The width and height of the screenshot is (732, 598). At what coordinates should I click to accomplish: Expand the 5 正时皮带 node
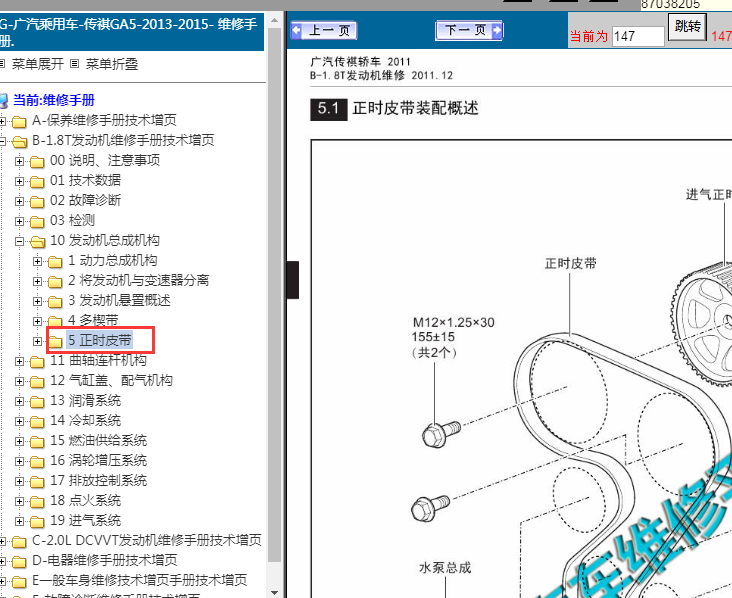click(37, 341)
